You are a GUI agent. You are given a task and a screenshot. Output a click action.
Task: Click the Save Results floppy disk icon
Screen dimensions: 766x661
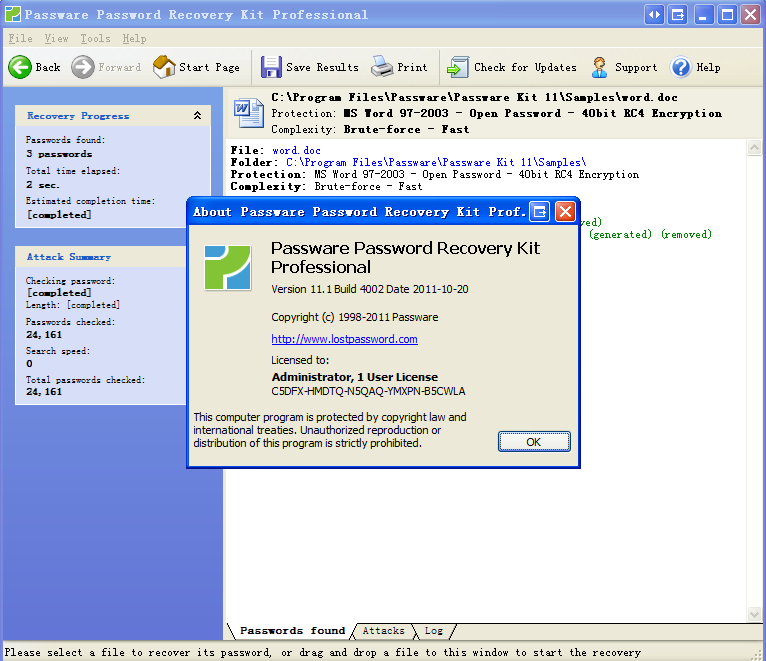[x=271, y=67]
